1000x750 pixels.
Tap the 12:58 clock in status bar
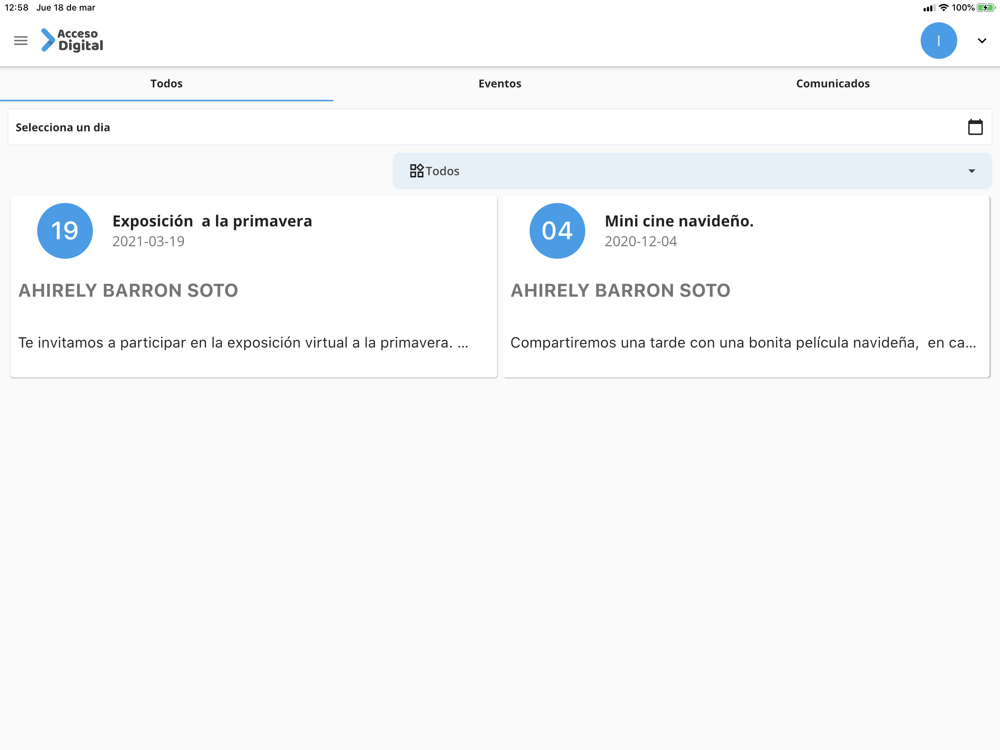pyautogui.click(x=17, y=8)
